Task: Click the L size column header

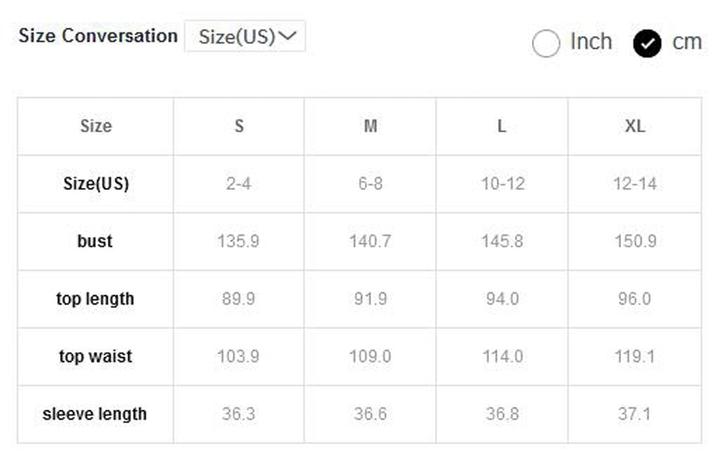Action: point(502,126)
